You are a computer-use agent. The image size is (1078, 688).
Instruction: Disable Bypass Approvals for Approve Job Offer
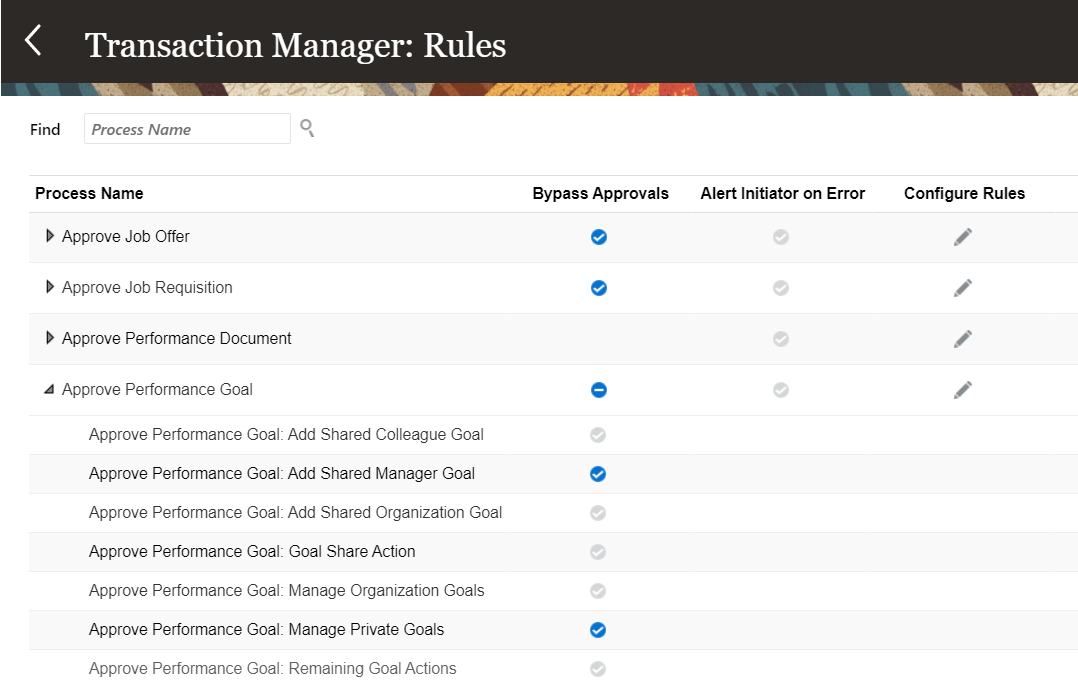tap(598, 237)
